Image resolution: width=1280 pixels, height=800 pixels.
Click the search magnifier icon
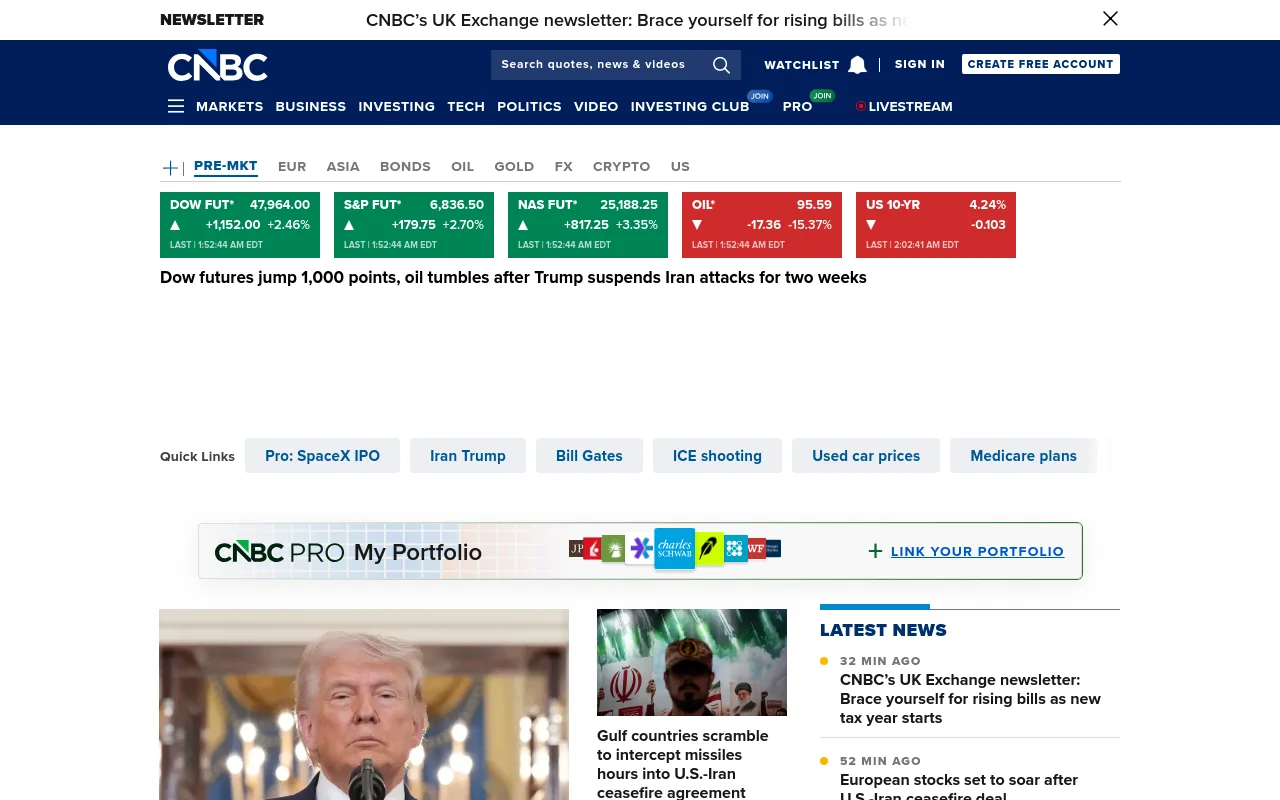tap(721, 65)
